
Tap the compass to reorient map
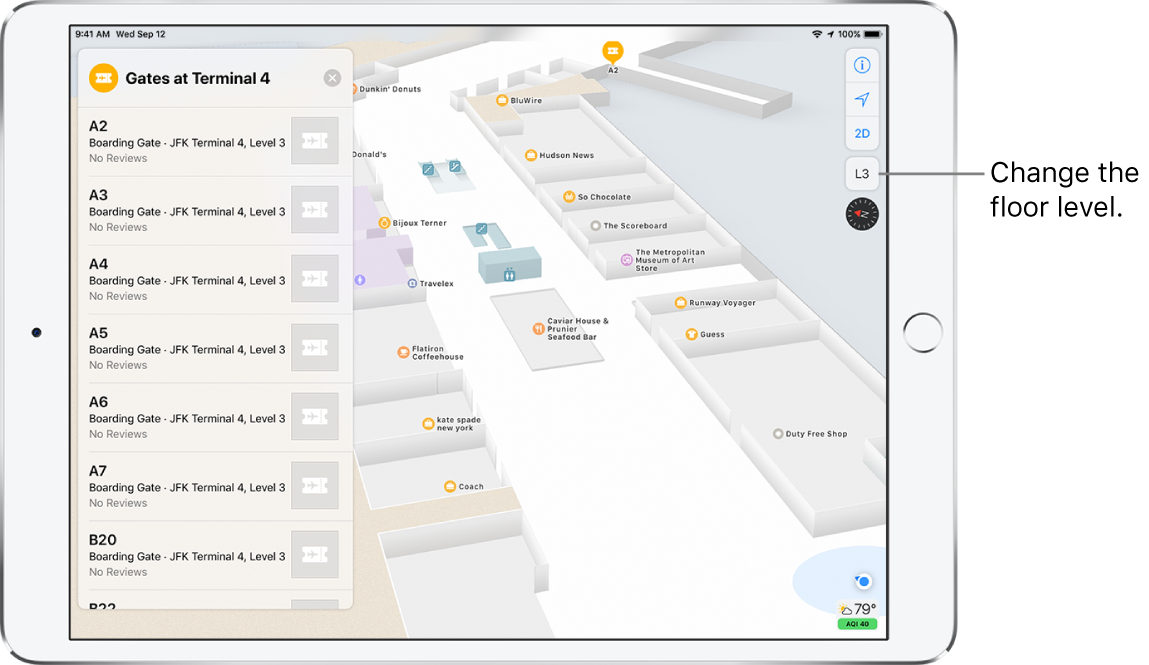(862, 215)
